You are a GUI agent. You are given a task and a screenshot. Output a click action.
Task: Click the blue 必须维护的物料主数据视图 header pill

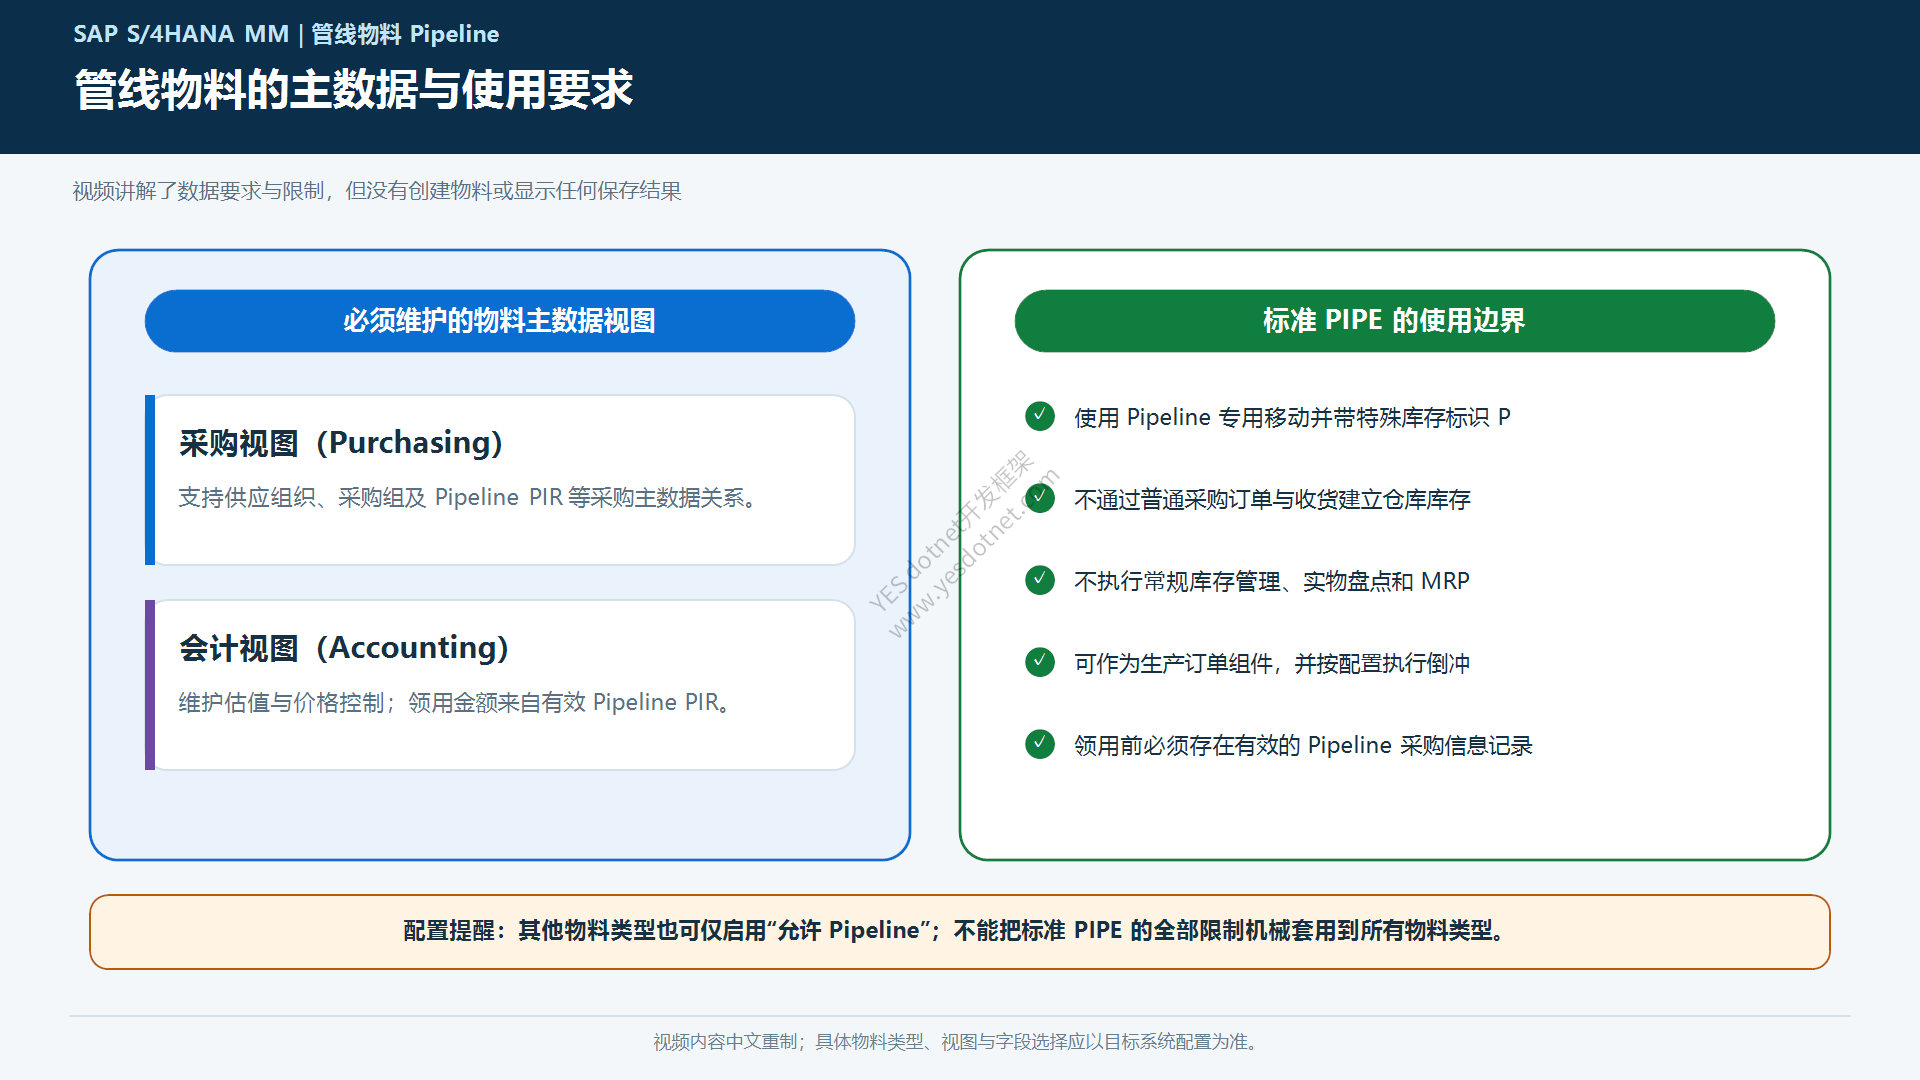pyautogui.click(x=500, y=321)
